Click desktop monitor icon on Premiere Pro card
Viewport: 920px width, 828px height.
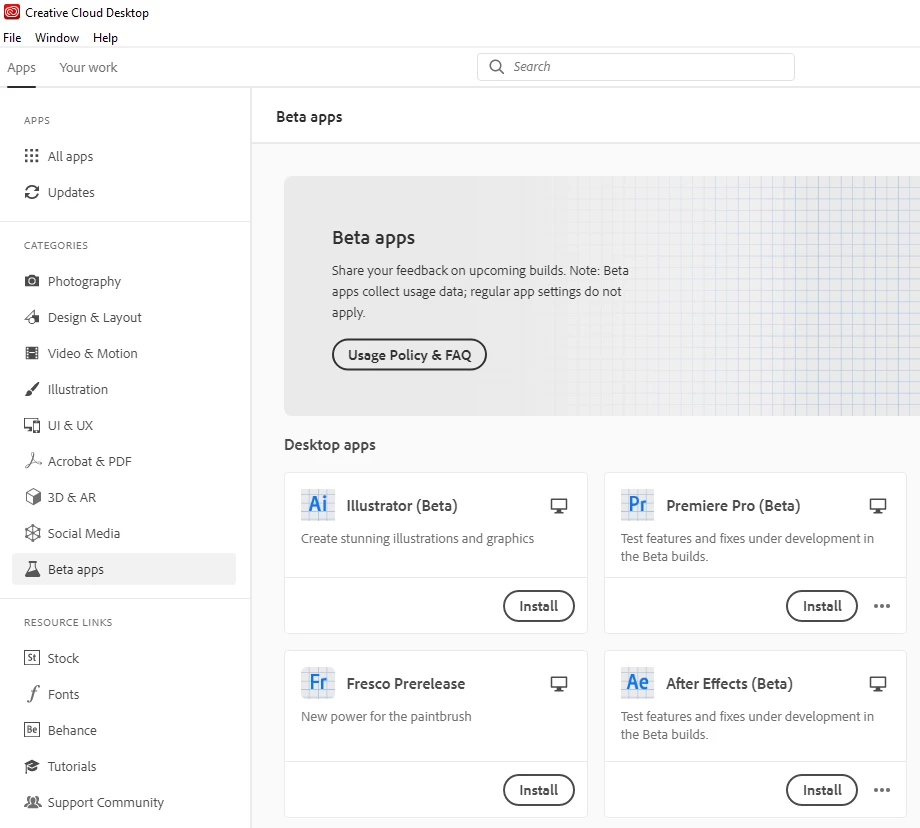[x=878, y=506]
